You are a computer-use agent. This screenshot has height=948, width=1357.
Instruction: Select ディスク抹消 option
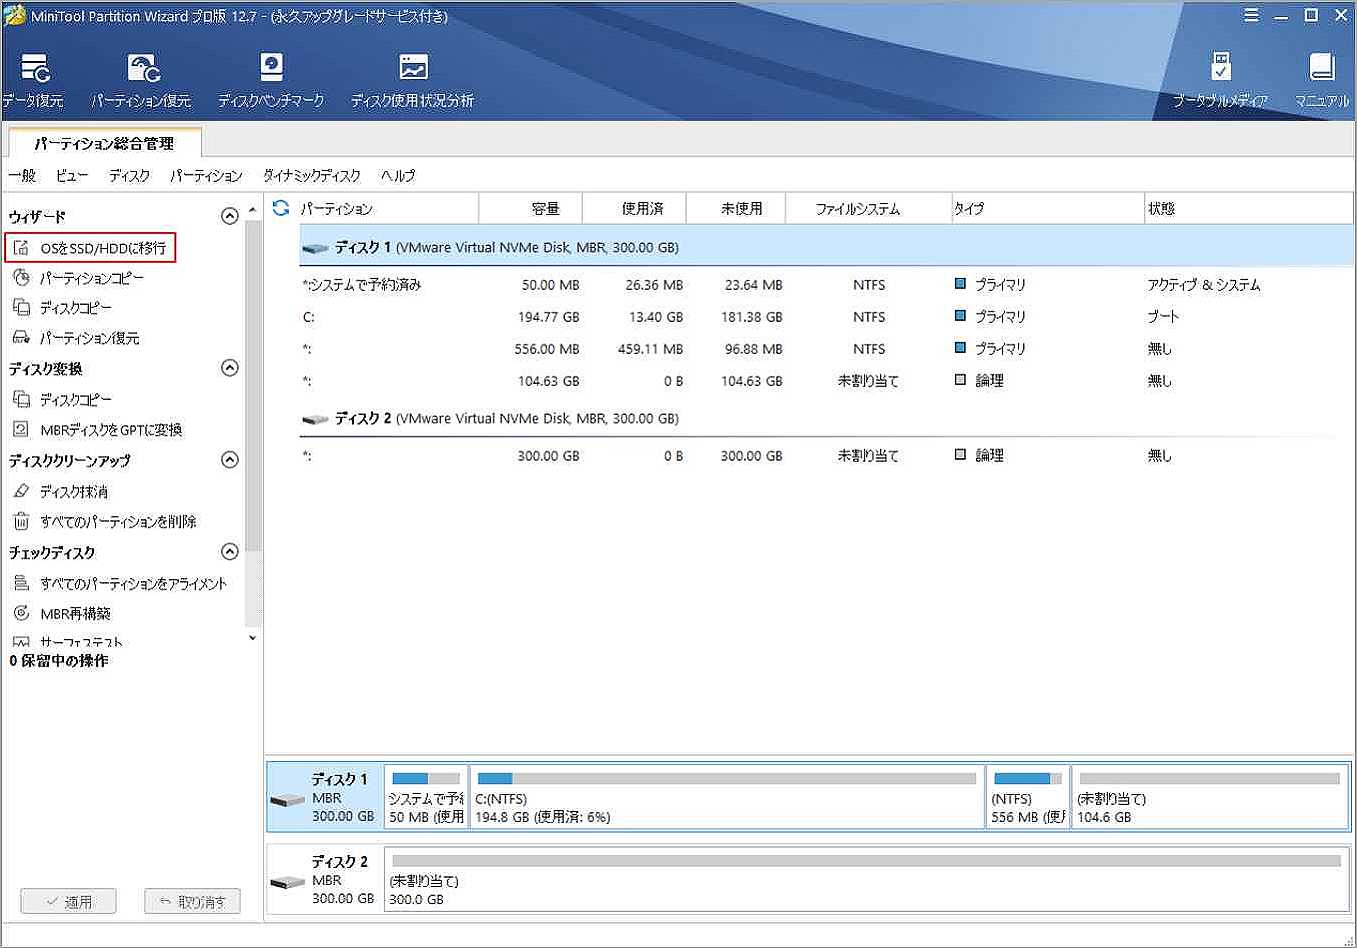60,491
